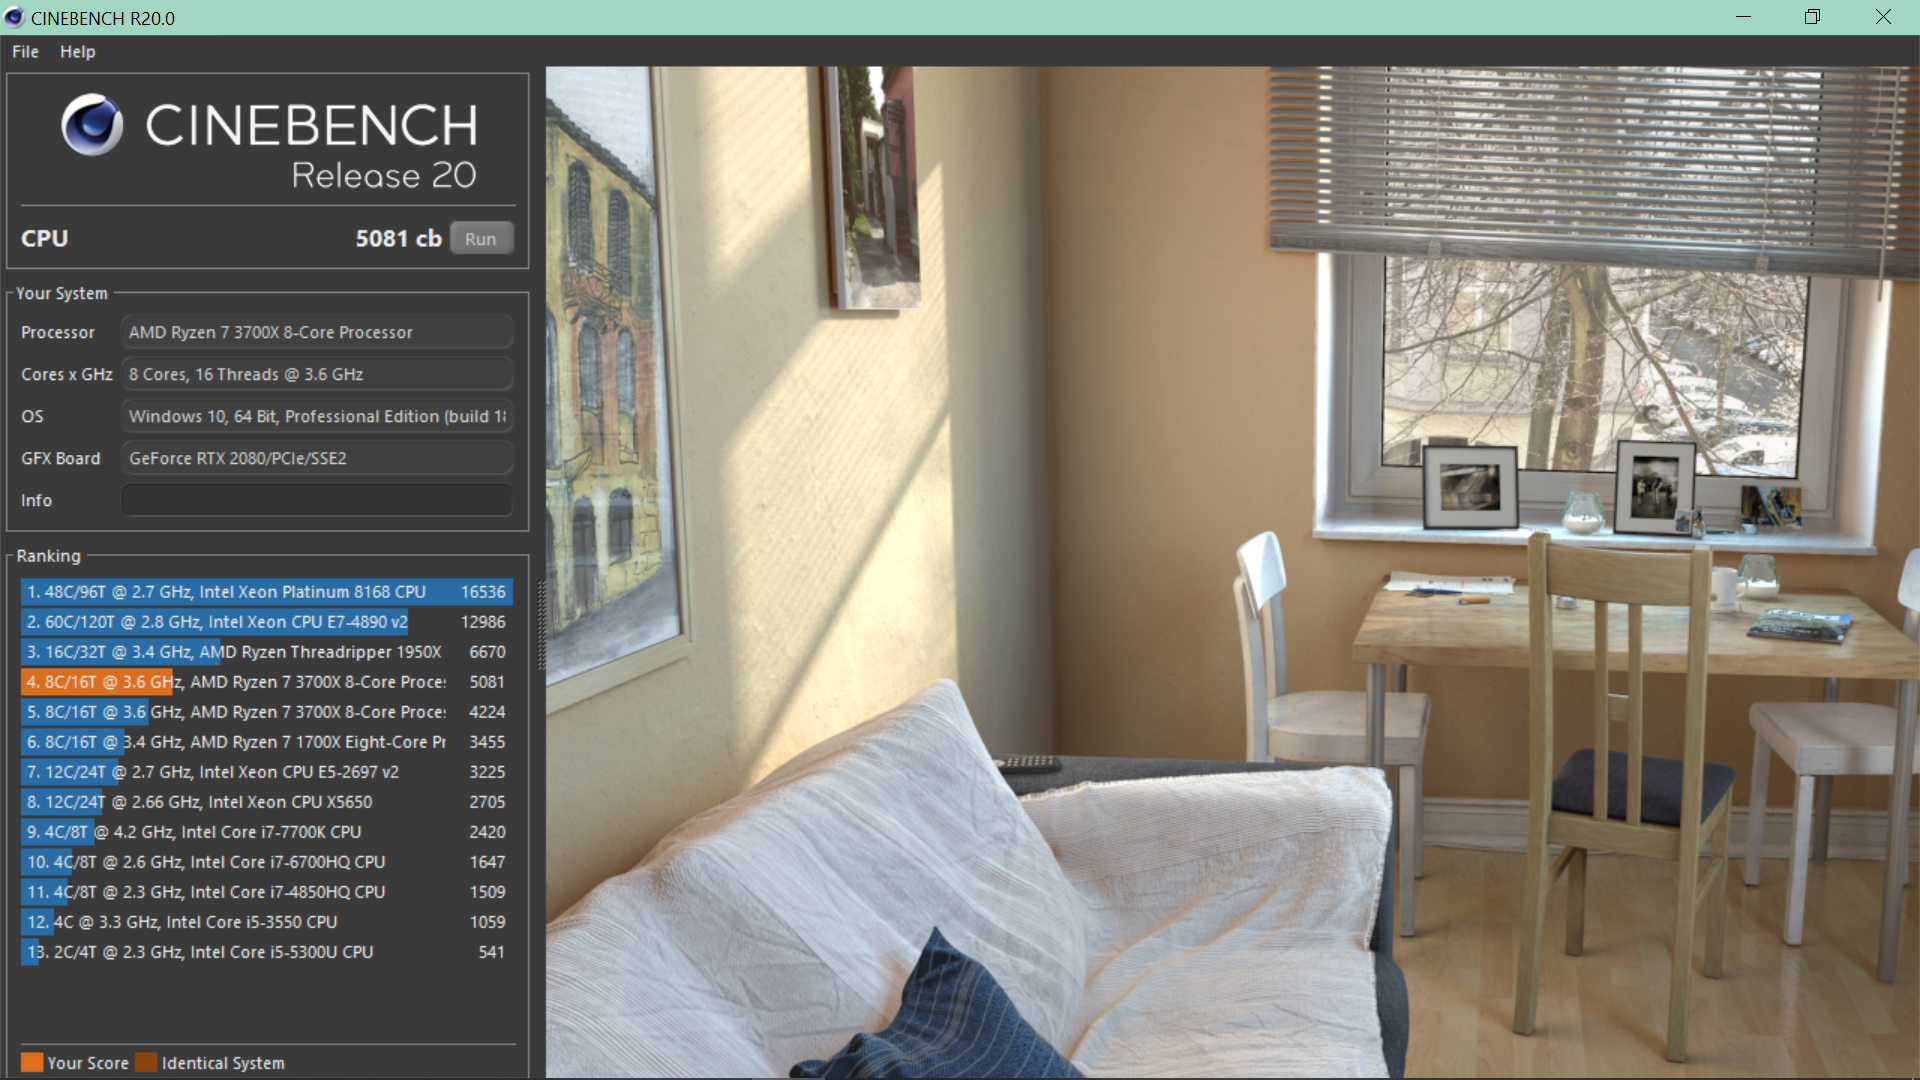Click the Processor field showing AMD Ryzen 7 3700X
Viewport: 1920px width, 1080px height.
pyautogui.click(x=316, y=331)
